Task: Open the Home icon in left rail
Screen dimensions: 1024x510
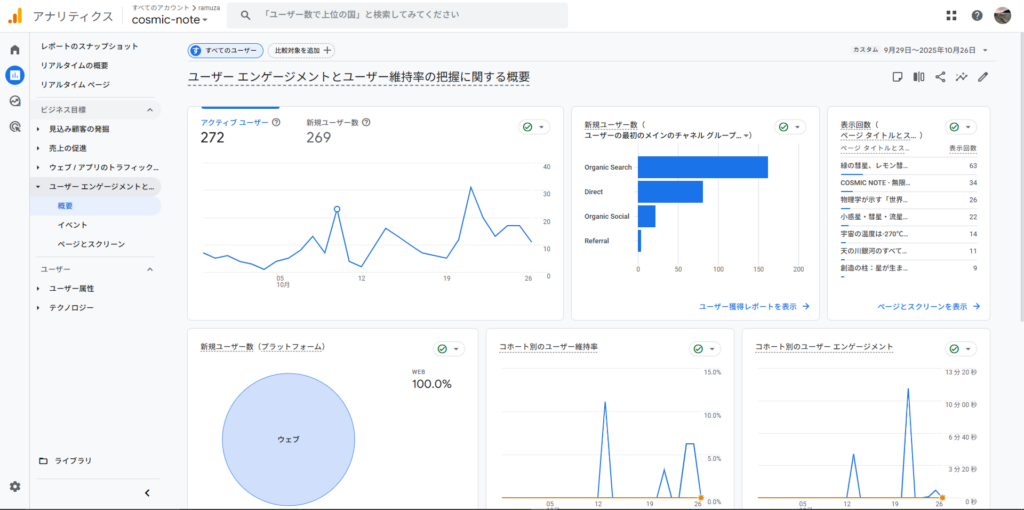Action: [15, 50]
